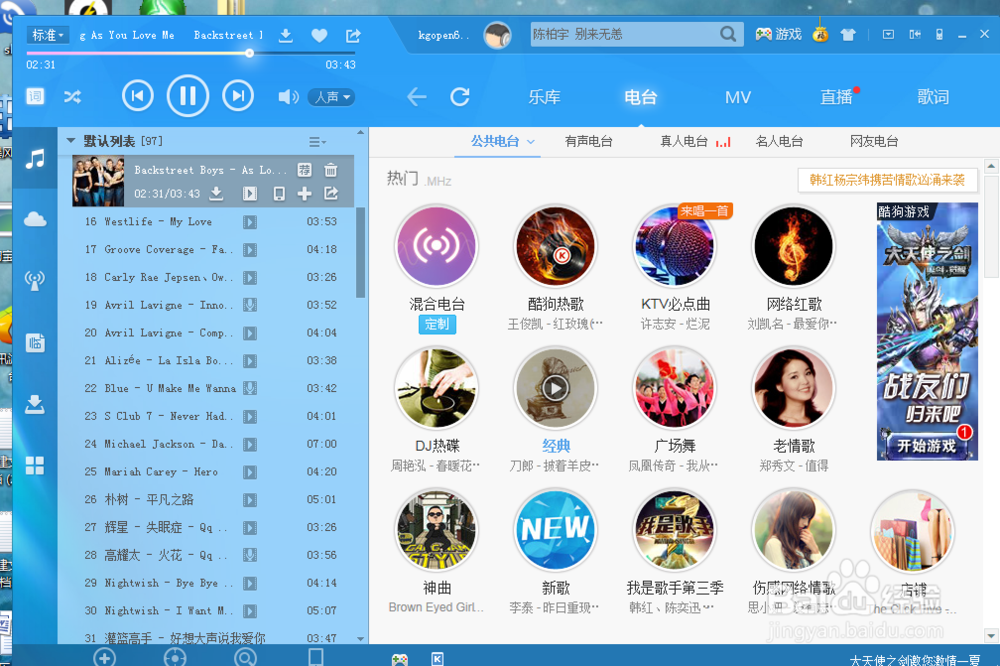Send Backstreet Boys song to phone icon
1000x666 pixels.
[x=279, y=193]
